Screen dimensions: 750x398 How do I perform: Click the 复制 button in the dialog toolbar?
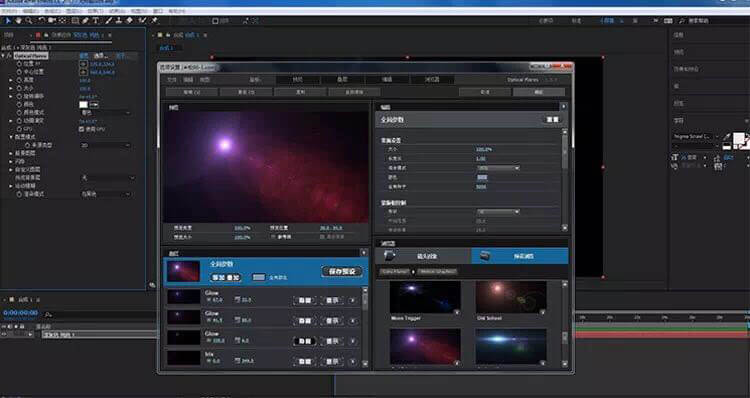point(300,92)
